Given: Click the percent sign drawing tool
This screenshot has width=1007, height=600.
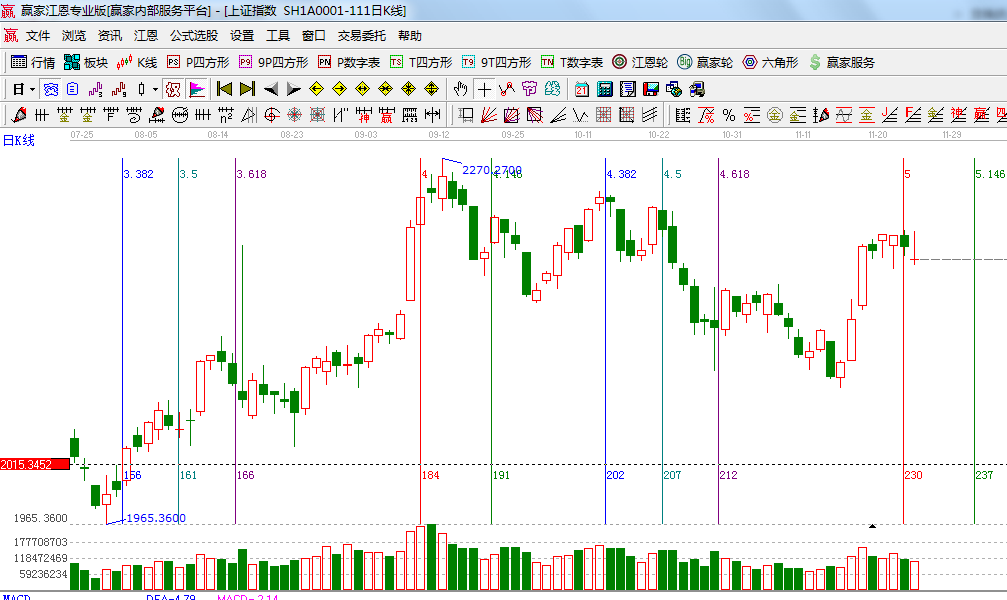Looking at the screenshot, I should (x=729, y=115).
